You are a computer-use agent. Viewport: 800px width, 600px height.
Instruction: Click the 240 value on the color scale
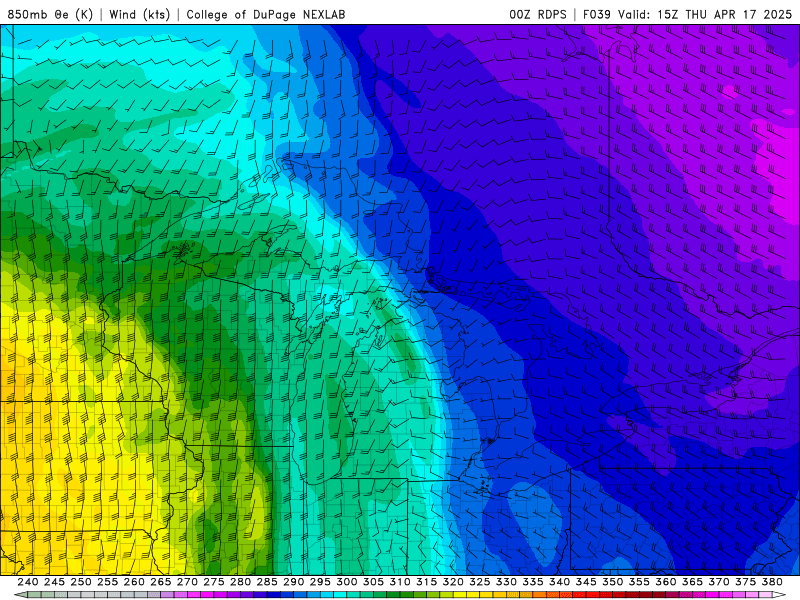coord(28,582)
